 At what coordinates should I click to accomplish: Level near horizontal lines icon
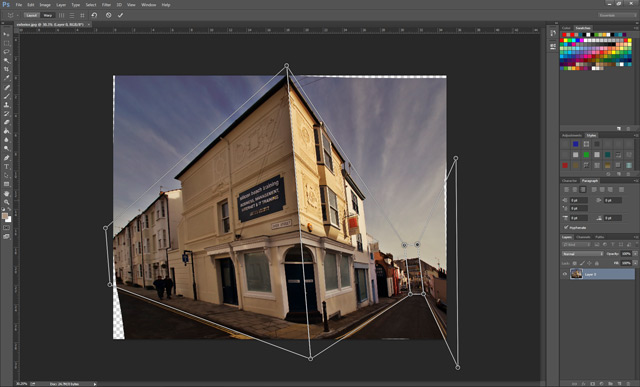[x=72, y=15]
